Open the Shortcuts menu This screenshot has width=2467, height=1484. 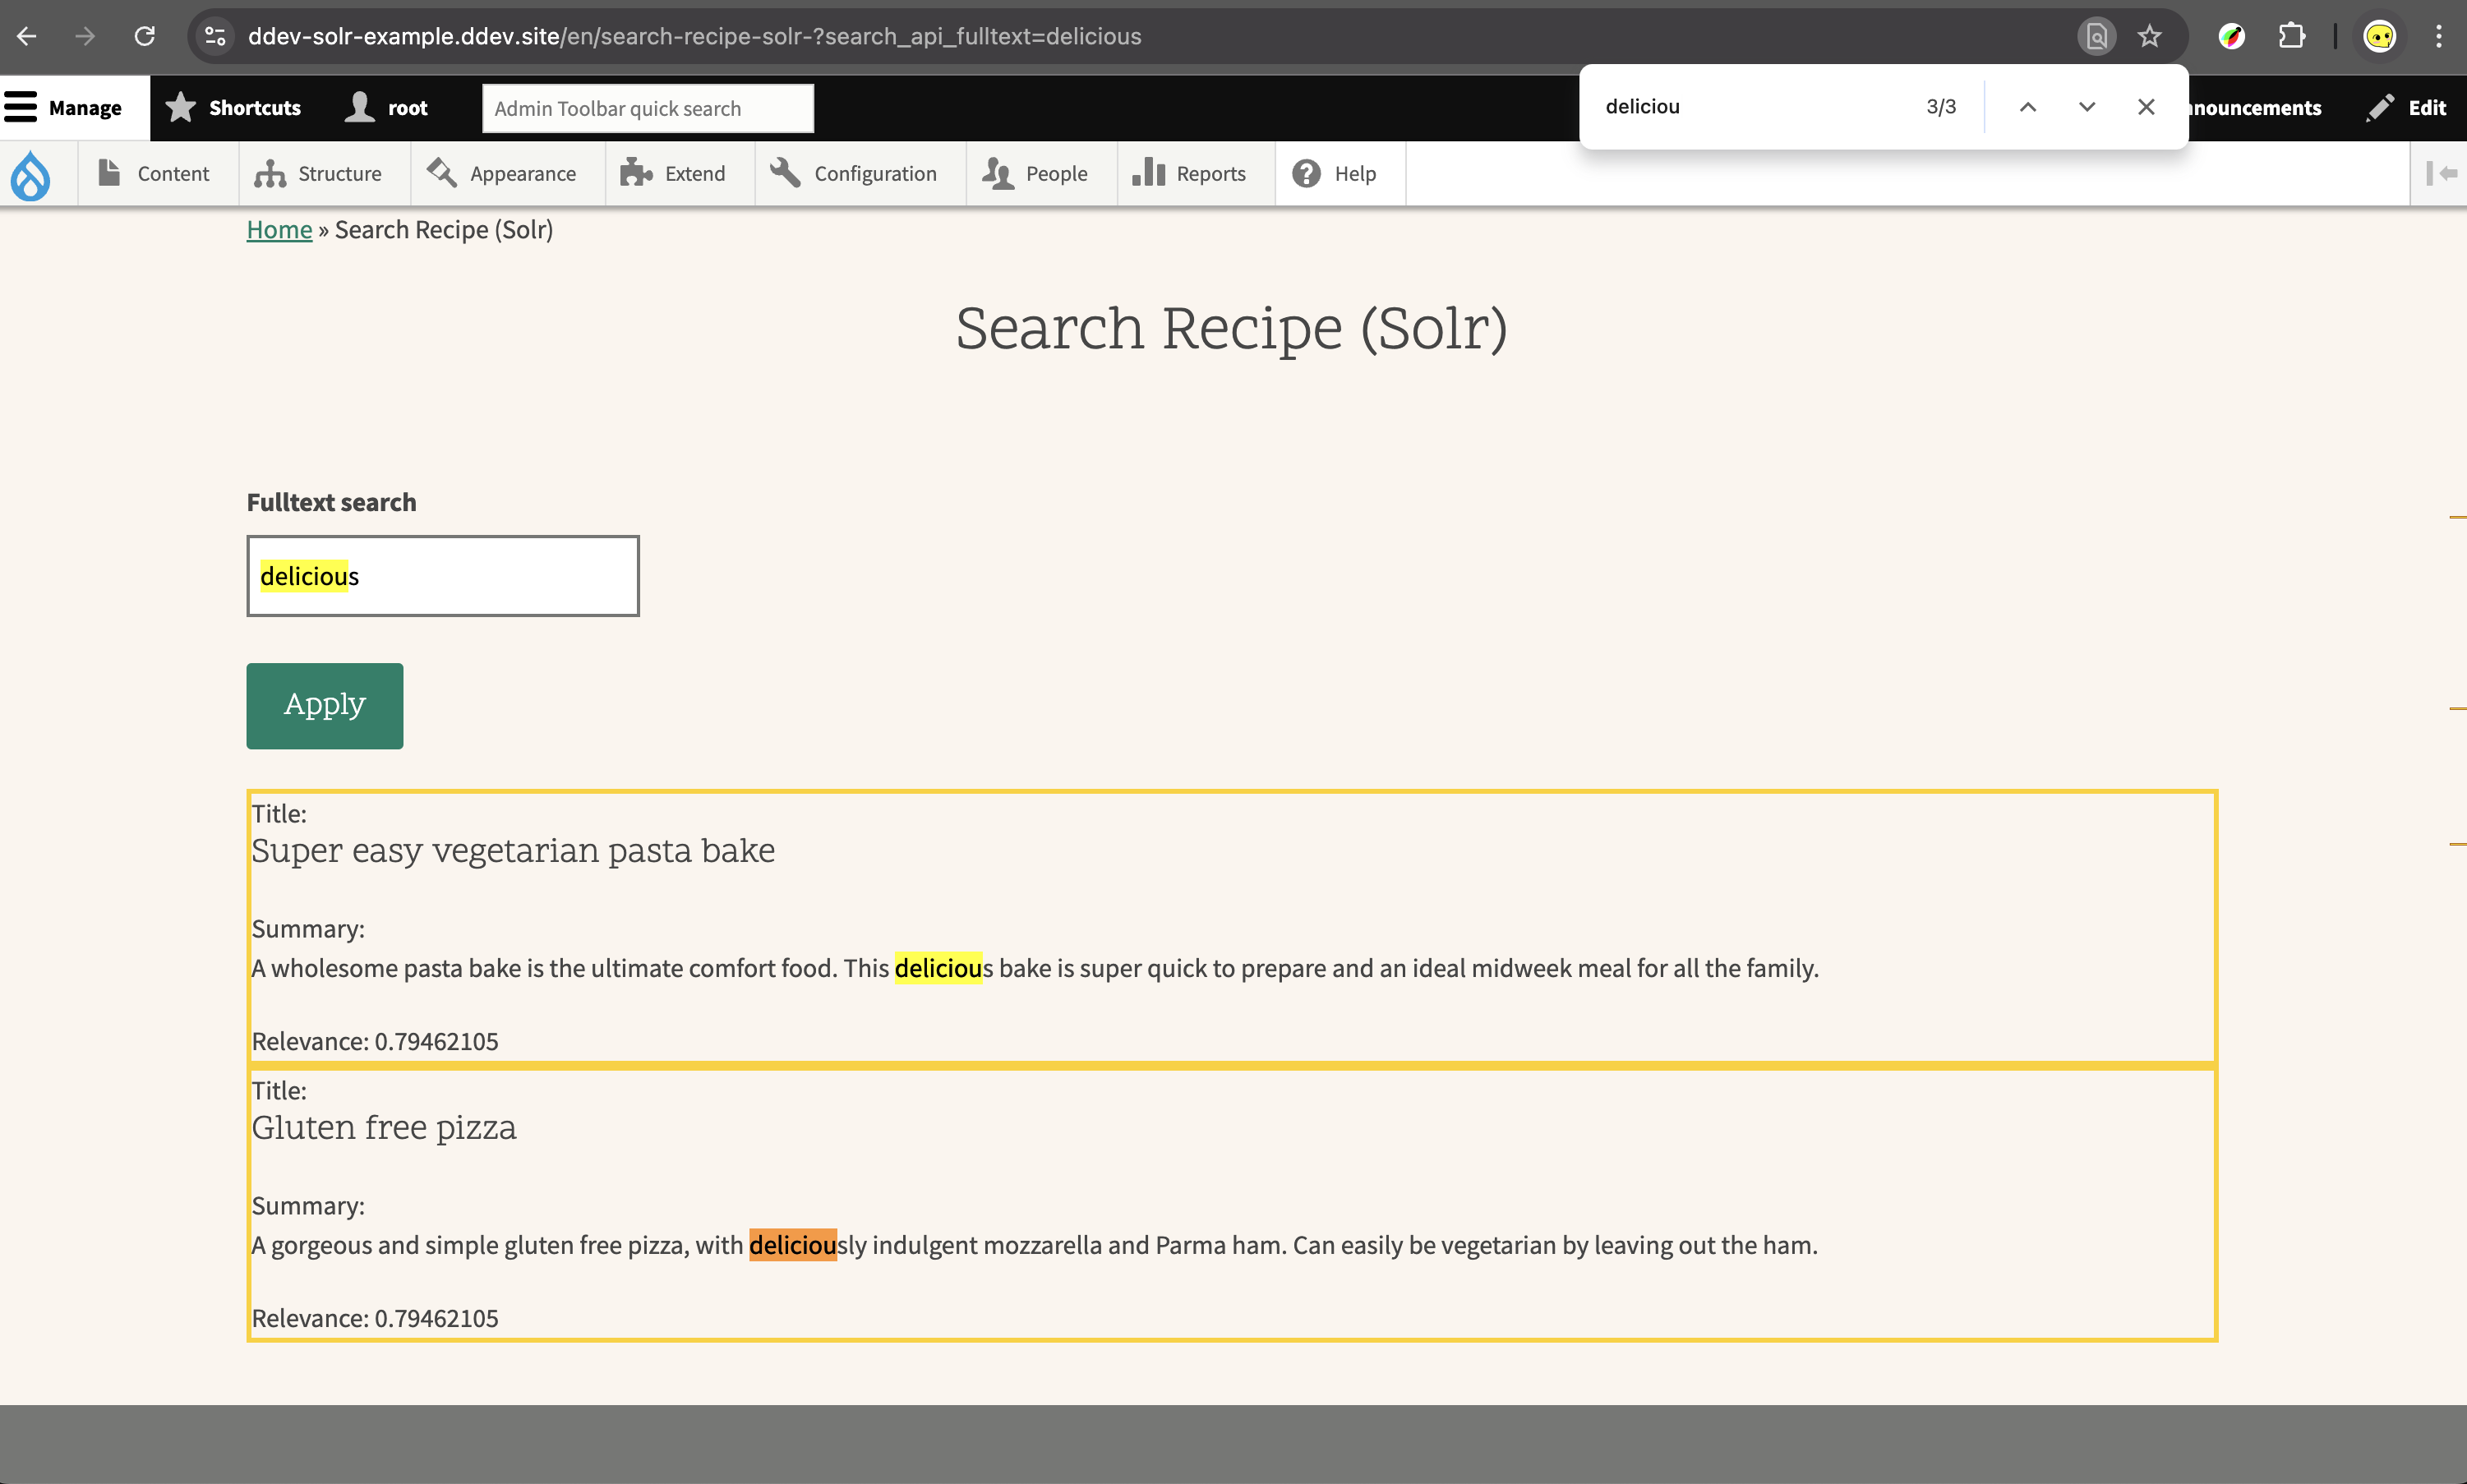tap(234, 108)
